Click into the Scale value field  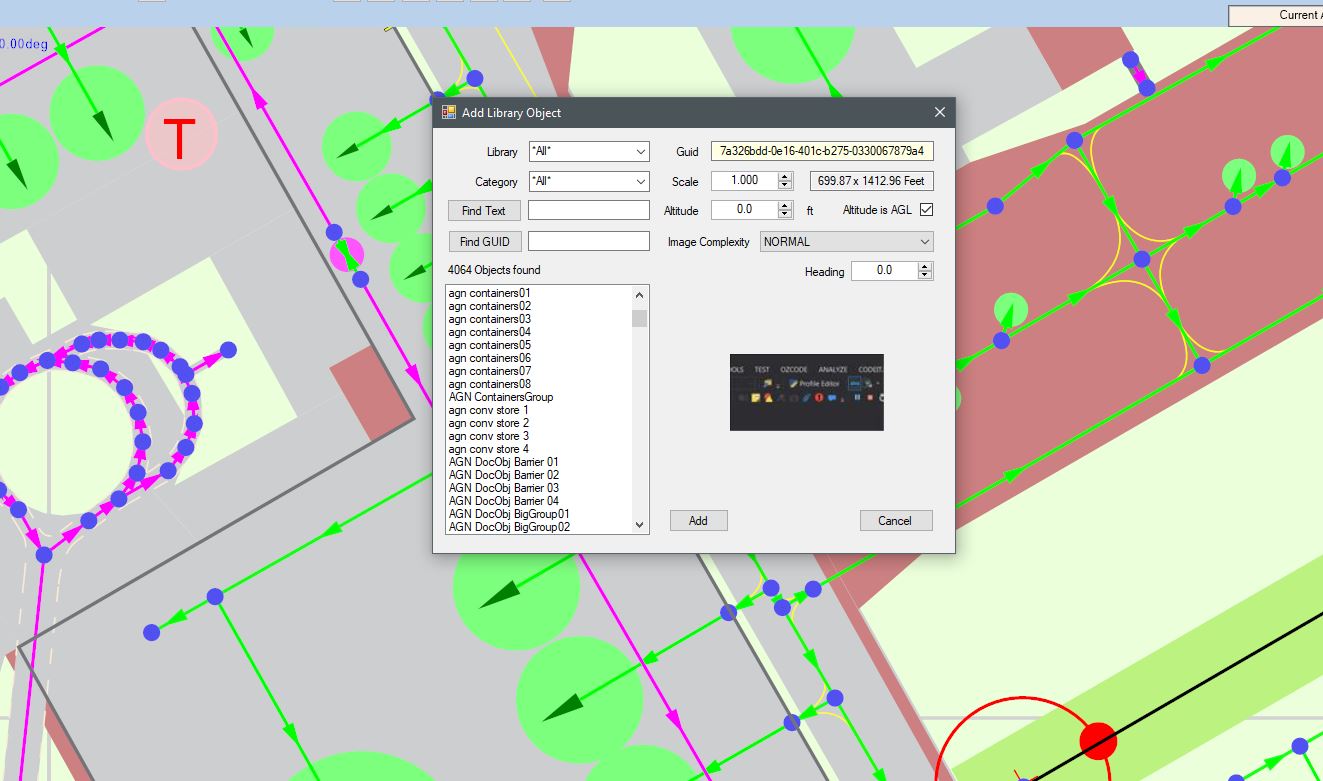[743, 181]
